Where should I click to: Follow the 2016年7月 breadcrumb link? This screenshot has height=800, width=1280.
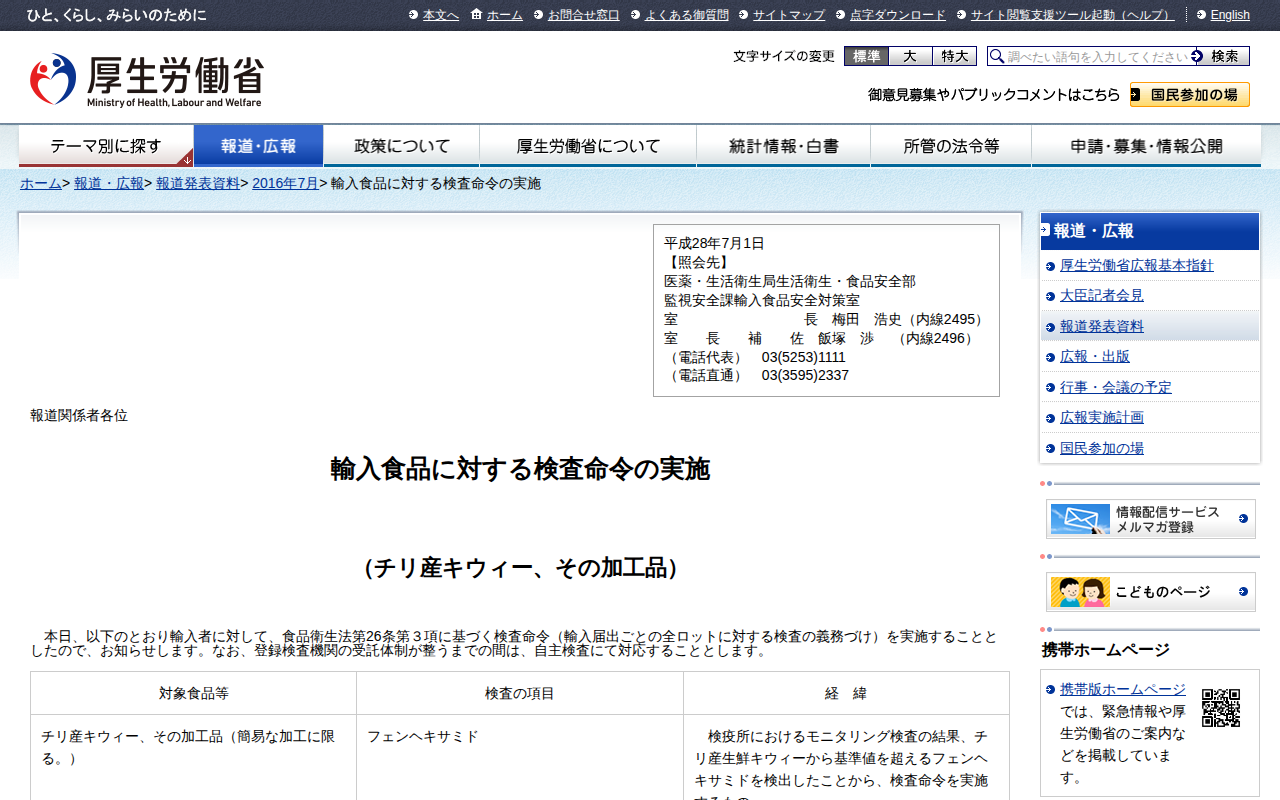coord(285,183)
